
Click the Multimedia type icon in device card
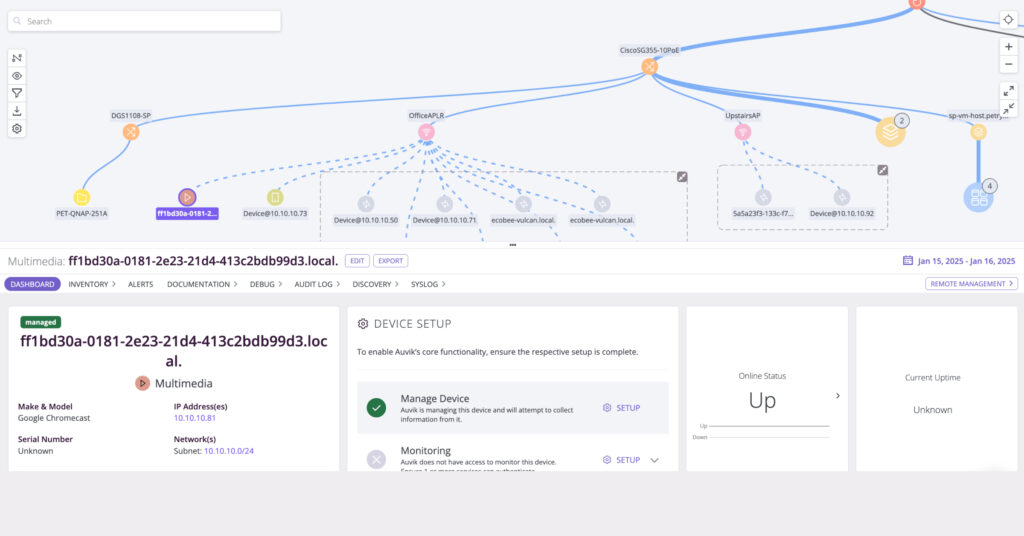[142, 383]
